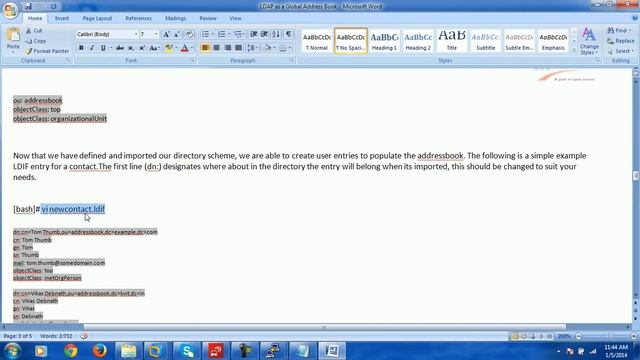Screen dimensions: 640x360
Task: Open borders menu
Action: (284, 48)
